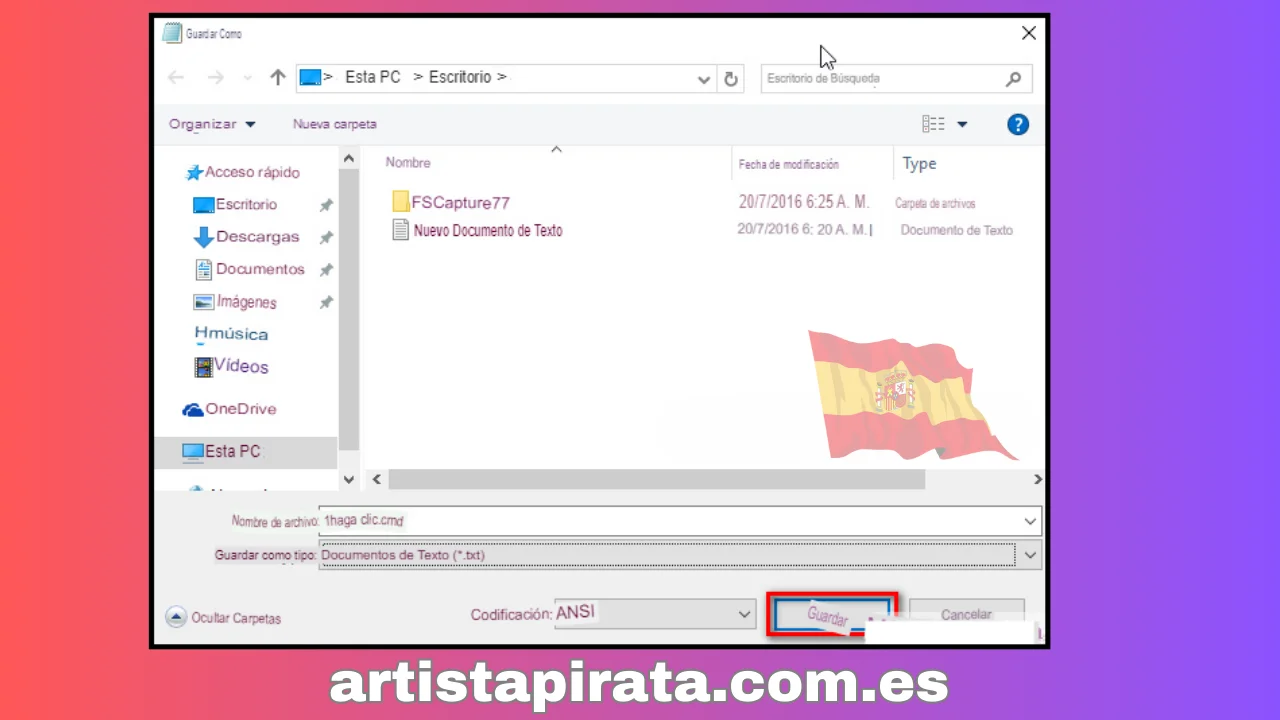Click Ocultar Carpetas link
The height and width of the screenshot is (720, 1280).
[236, 618]
